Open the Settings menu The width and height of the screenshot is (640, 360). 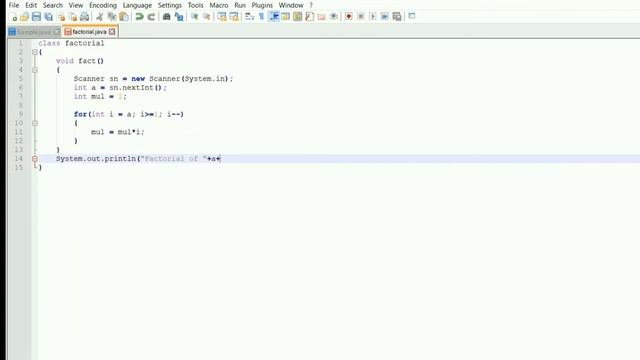(170, 5)
